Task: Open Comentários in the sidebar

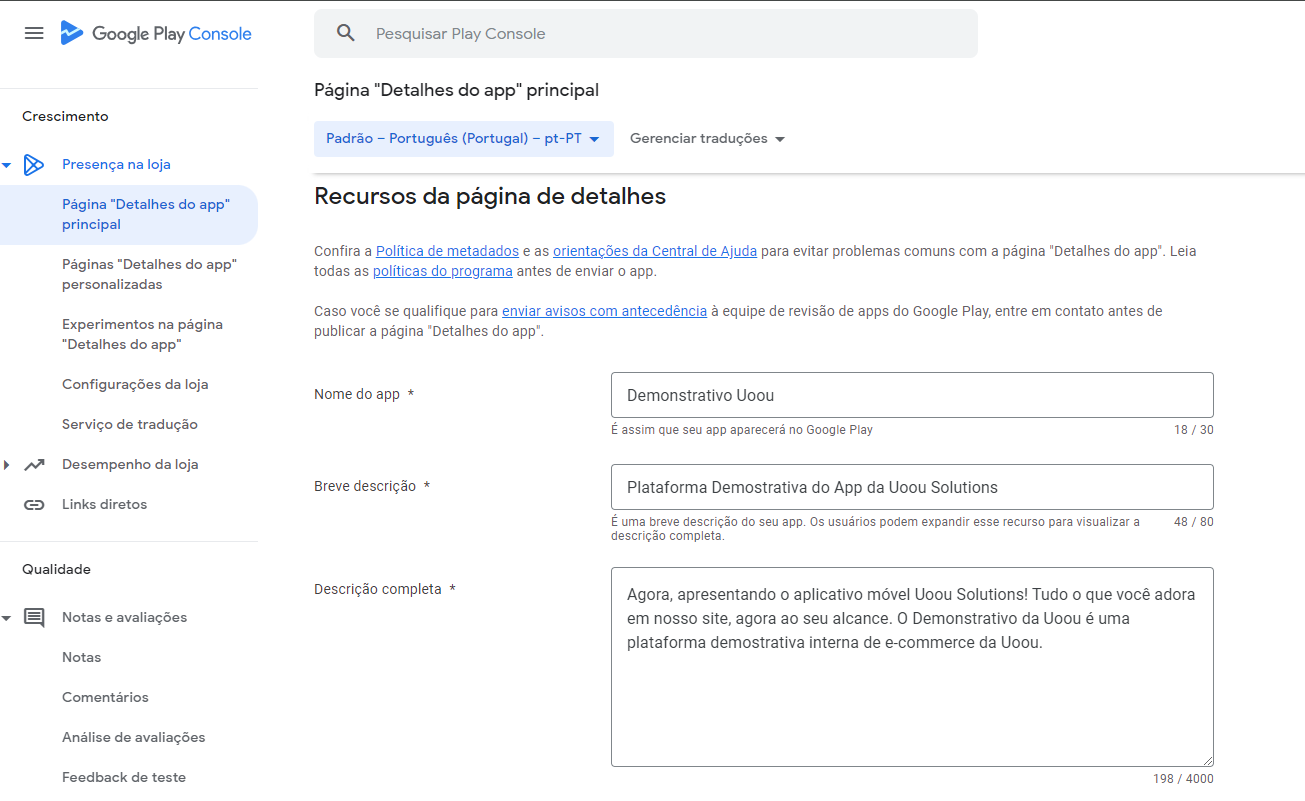Action: click(105, 698)
